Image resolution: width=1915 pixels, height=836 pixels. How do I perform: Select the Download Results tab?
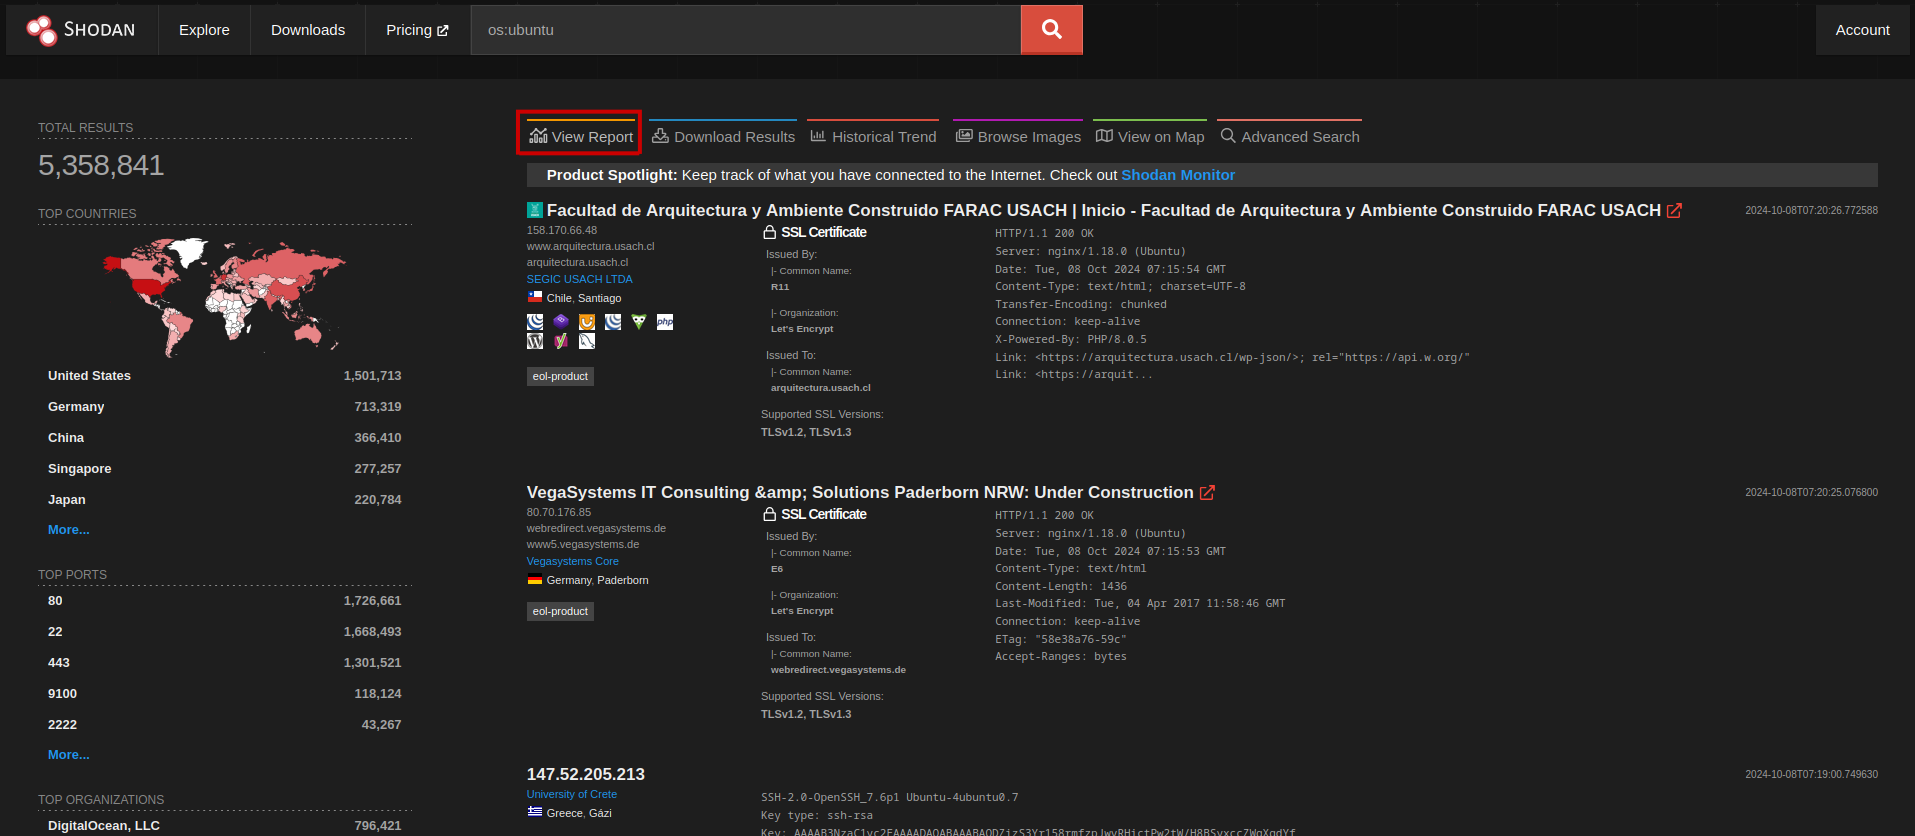723,134
